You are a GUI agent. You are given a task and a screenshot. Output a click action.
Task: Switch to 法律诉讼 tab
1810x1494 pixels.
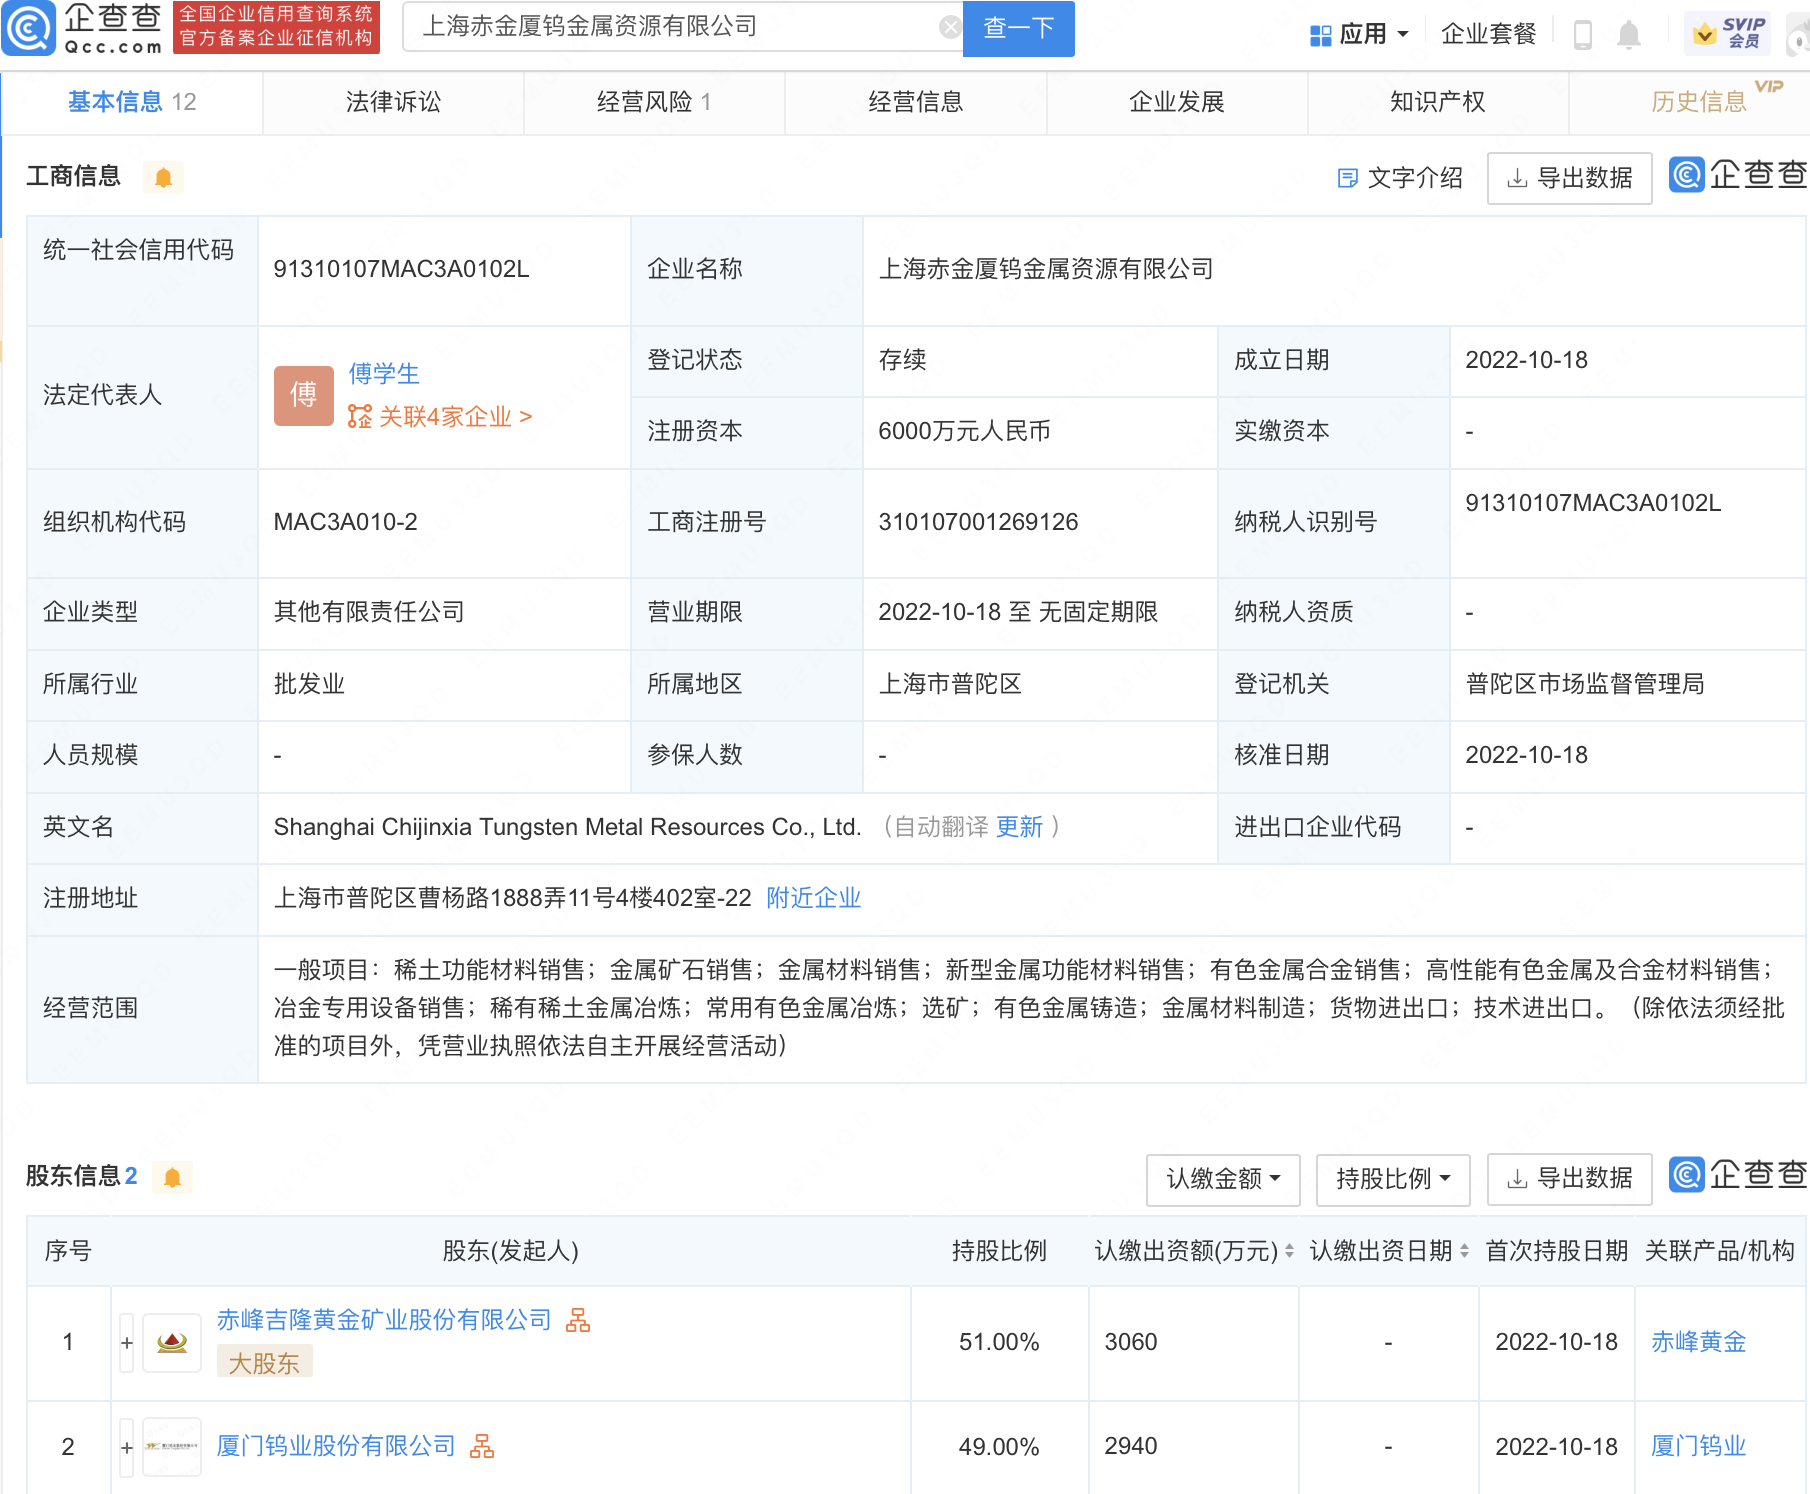[393, 102]
